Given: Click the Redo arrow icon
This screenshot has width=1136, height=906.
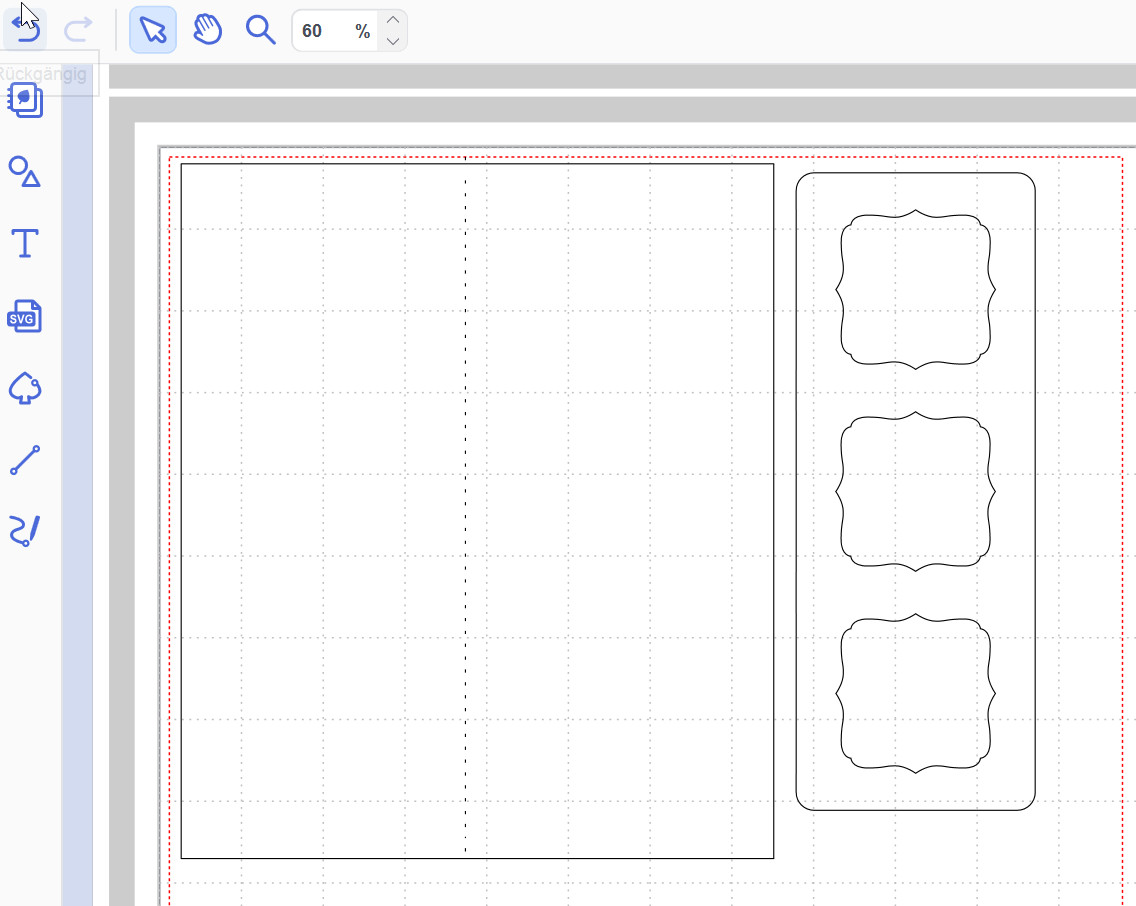Looking at the screenshot, I should [x=78, y=30].
